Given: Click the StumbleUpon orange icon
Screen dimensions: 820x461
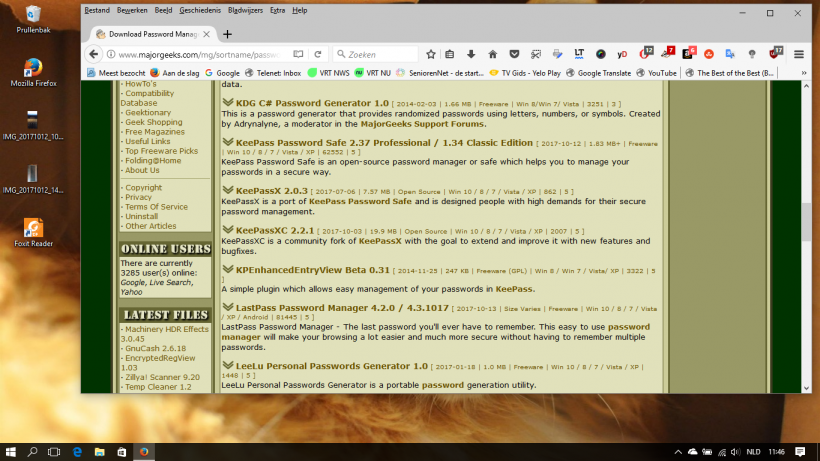Looking at the screenshot, I should pos(709,54).
